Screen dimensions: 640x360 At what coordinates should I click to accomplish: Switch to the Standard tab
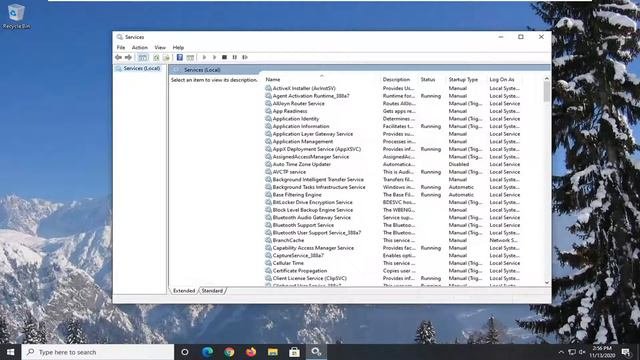coord(212,291)
